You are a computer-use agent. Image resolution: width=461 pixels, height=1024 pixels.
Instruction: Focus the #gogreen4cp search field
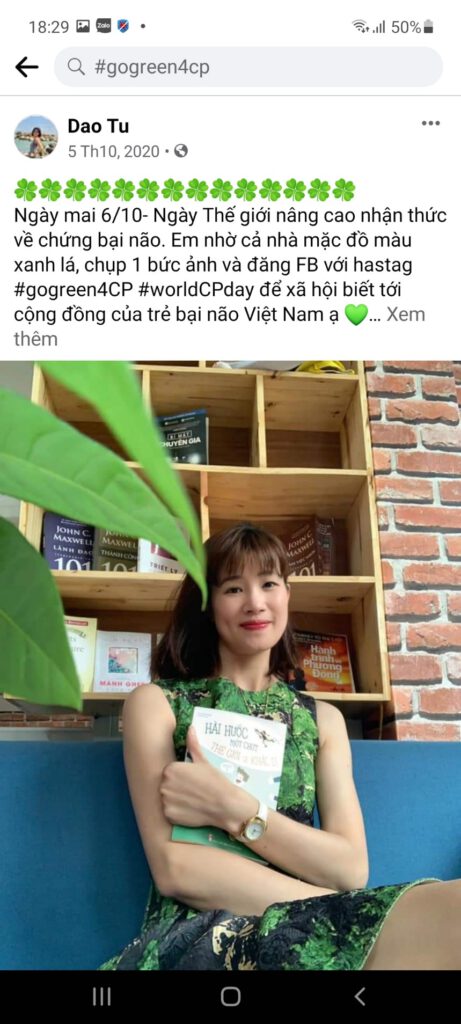pos(248,67)
